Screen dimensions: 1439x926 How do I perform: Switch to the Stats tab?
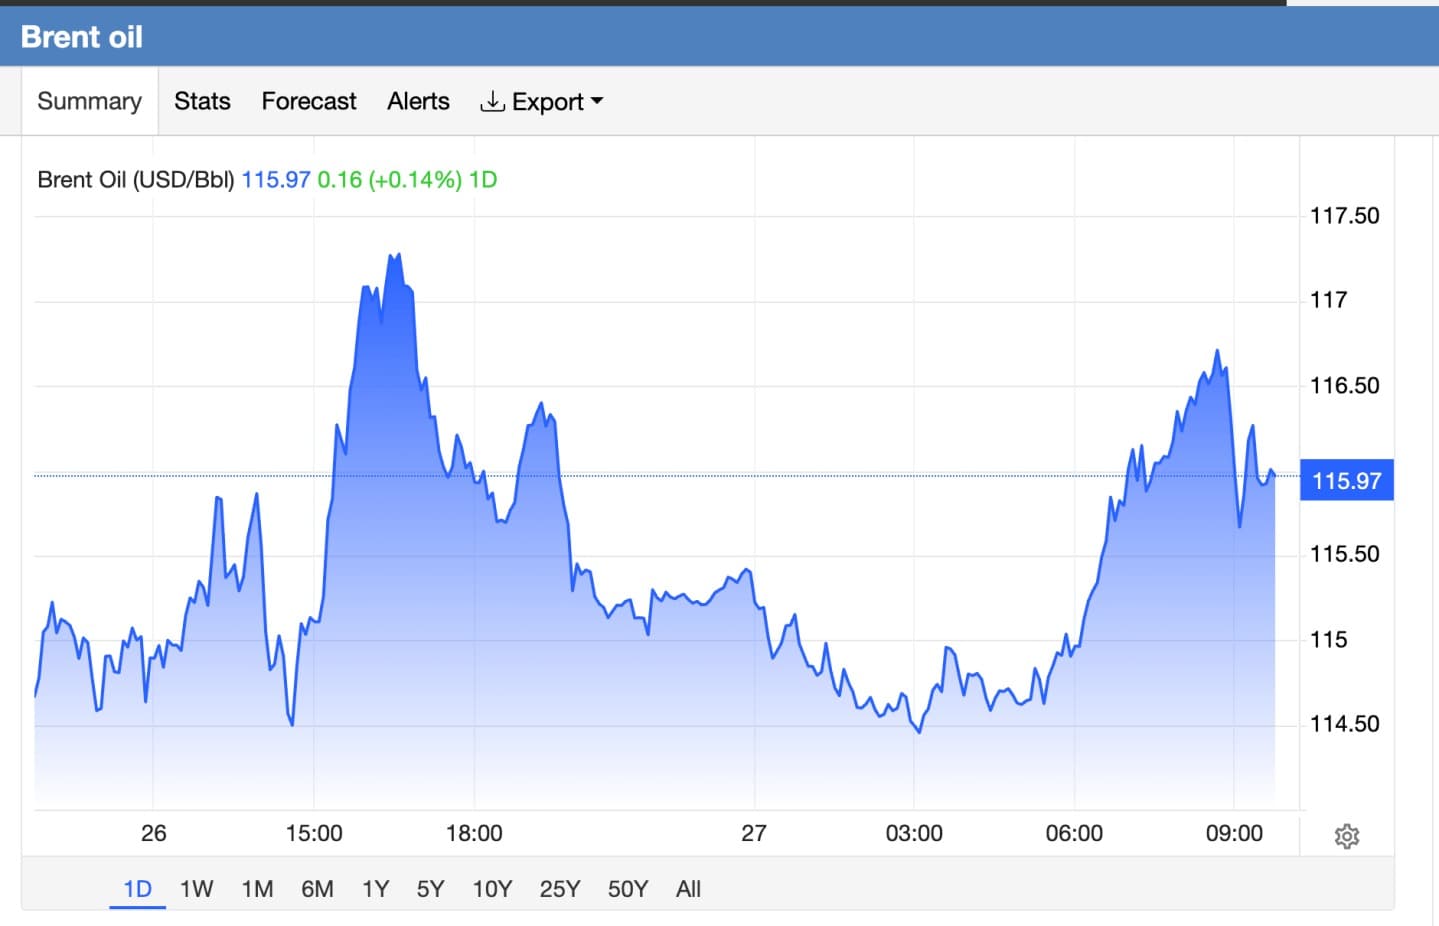tap(202, 101)
